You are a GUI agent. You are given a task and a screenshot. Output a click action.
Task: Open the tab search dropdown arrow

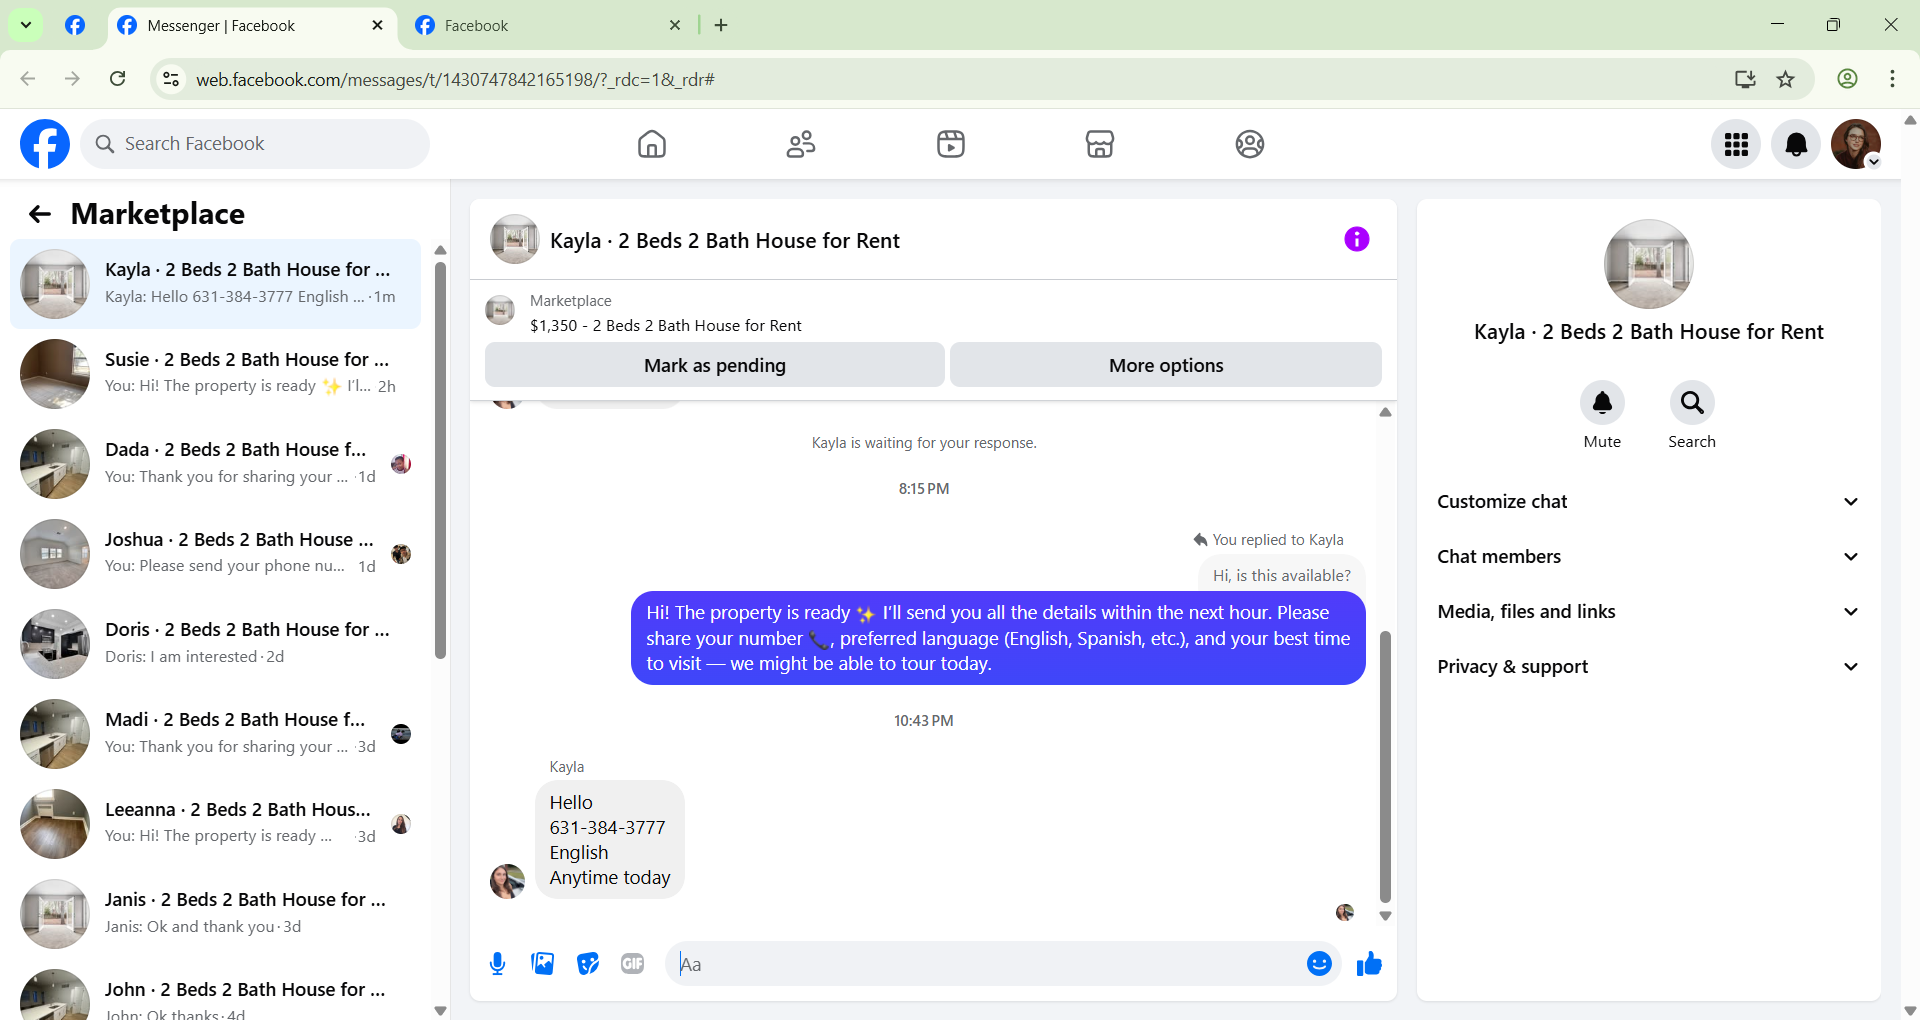(x=26, y=25)
